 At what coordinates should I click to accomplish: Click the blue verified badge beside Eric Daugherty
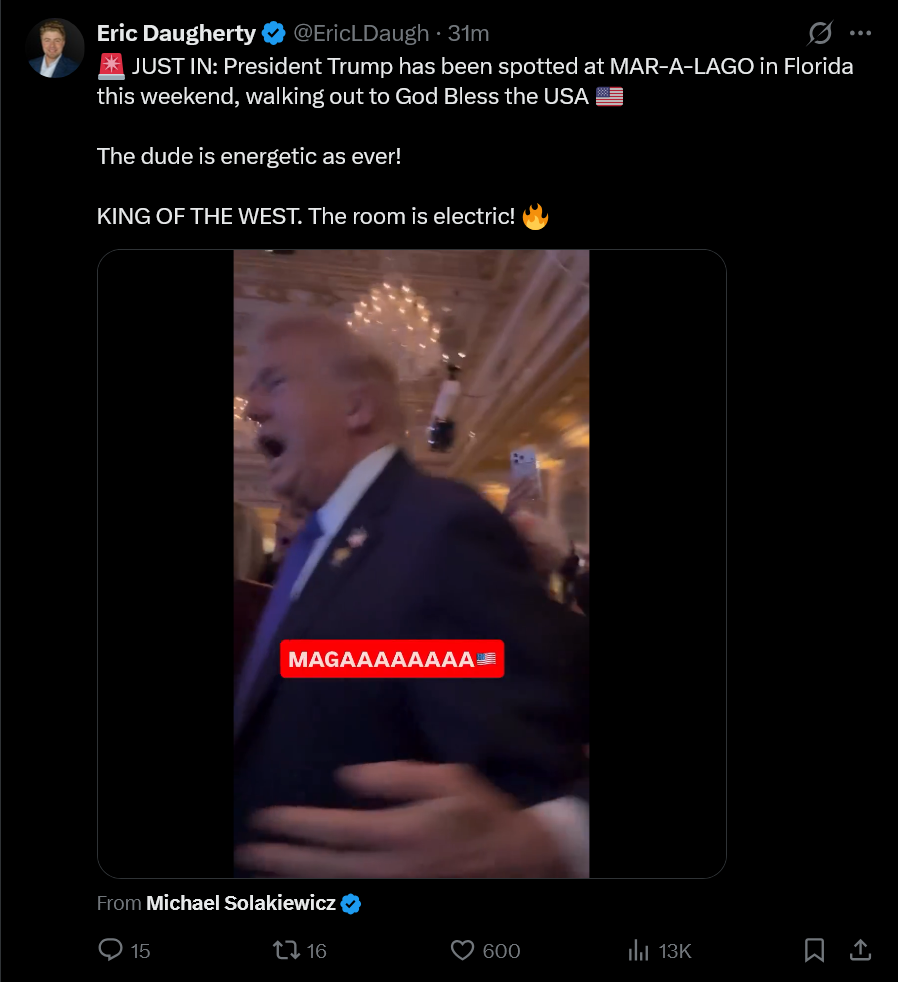pyautogui.click(x=274, y=33)
